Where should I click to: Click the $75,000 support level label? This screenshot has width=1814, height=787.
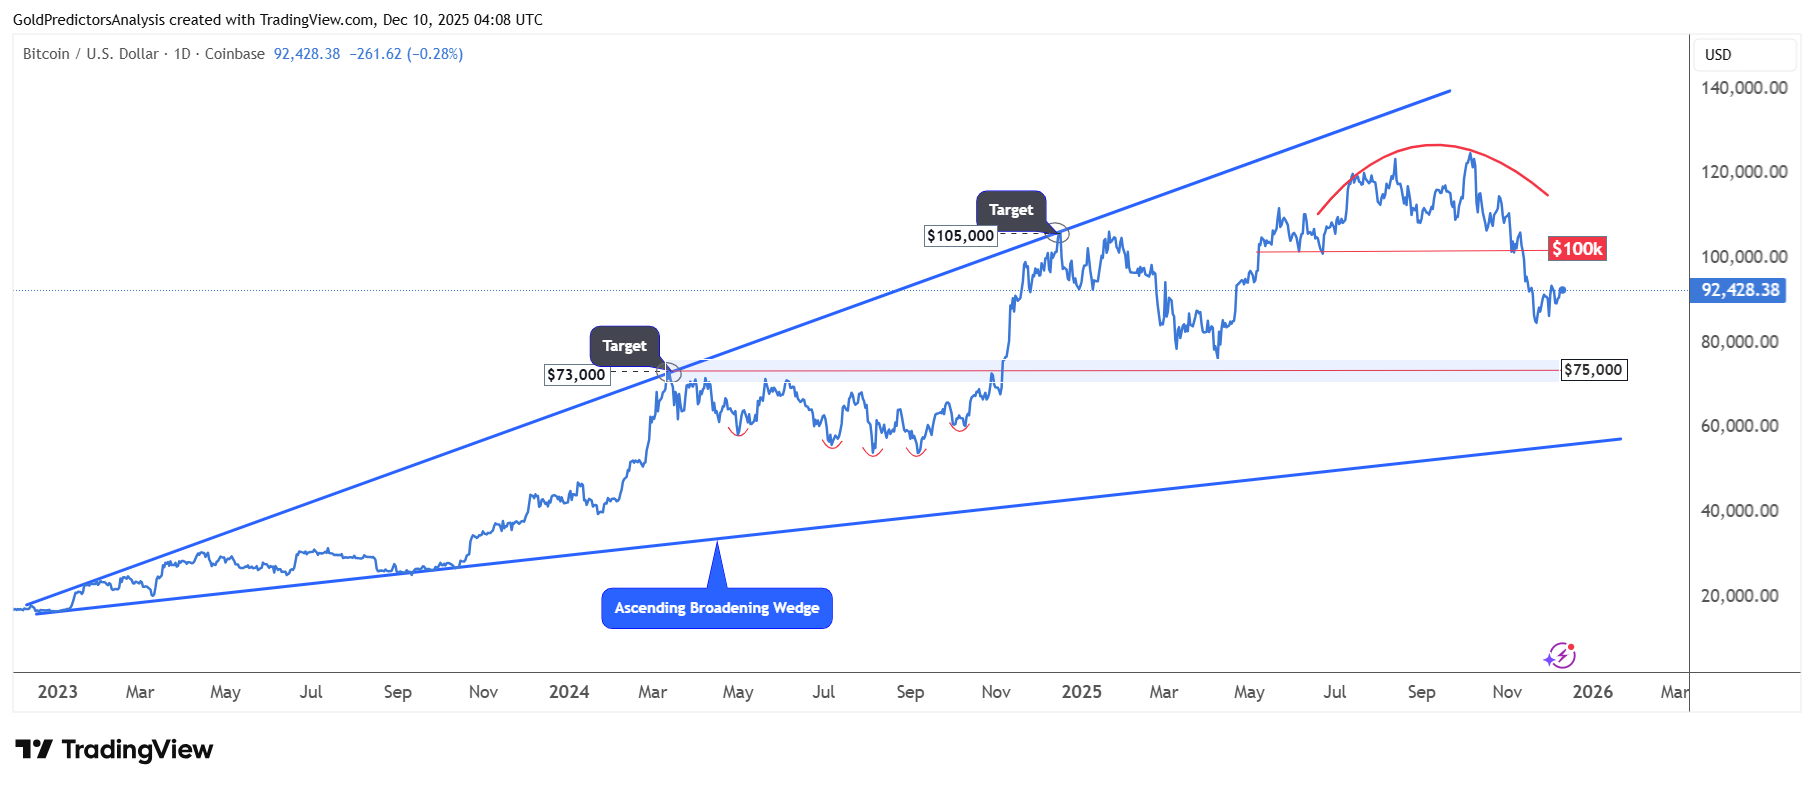[1593, 370]
